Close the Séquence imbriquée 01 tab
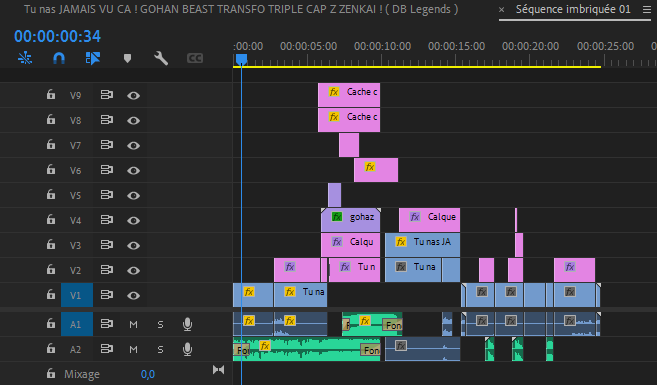Screen dimensions: 657x385 click(x=502, y=9)
